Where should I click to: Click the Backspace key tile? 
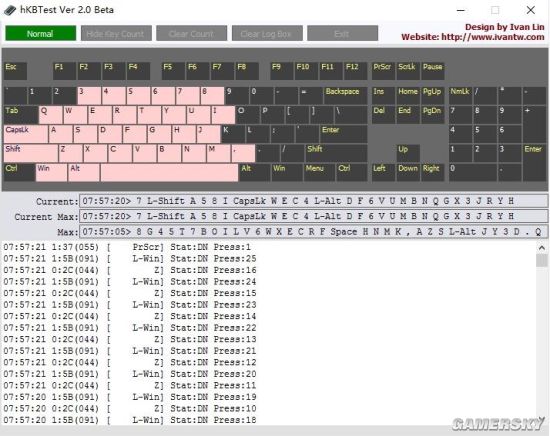(346, 96)
